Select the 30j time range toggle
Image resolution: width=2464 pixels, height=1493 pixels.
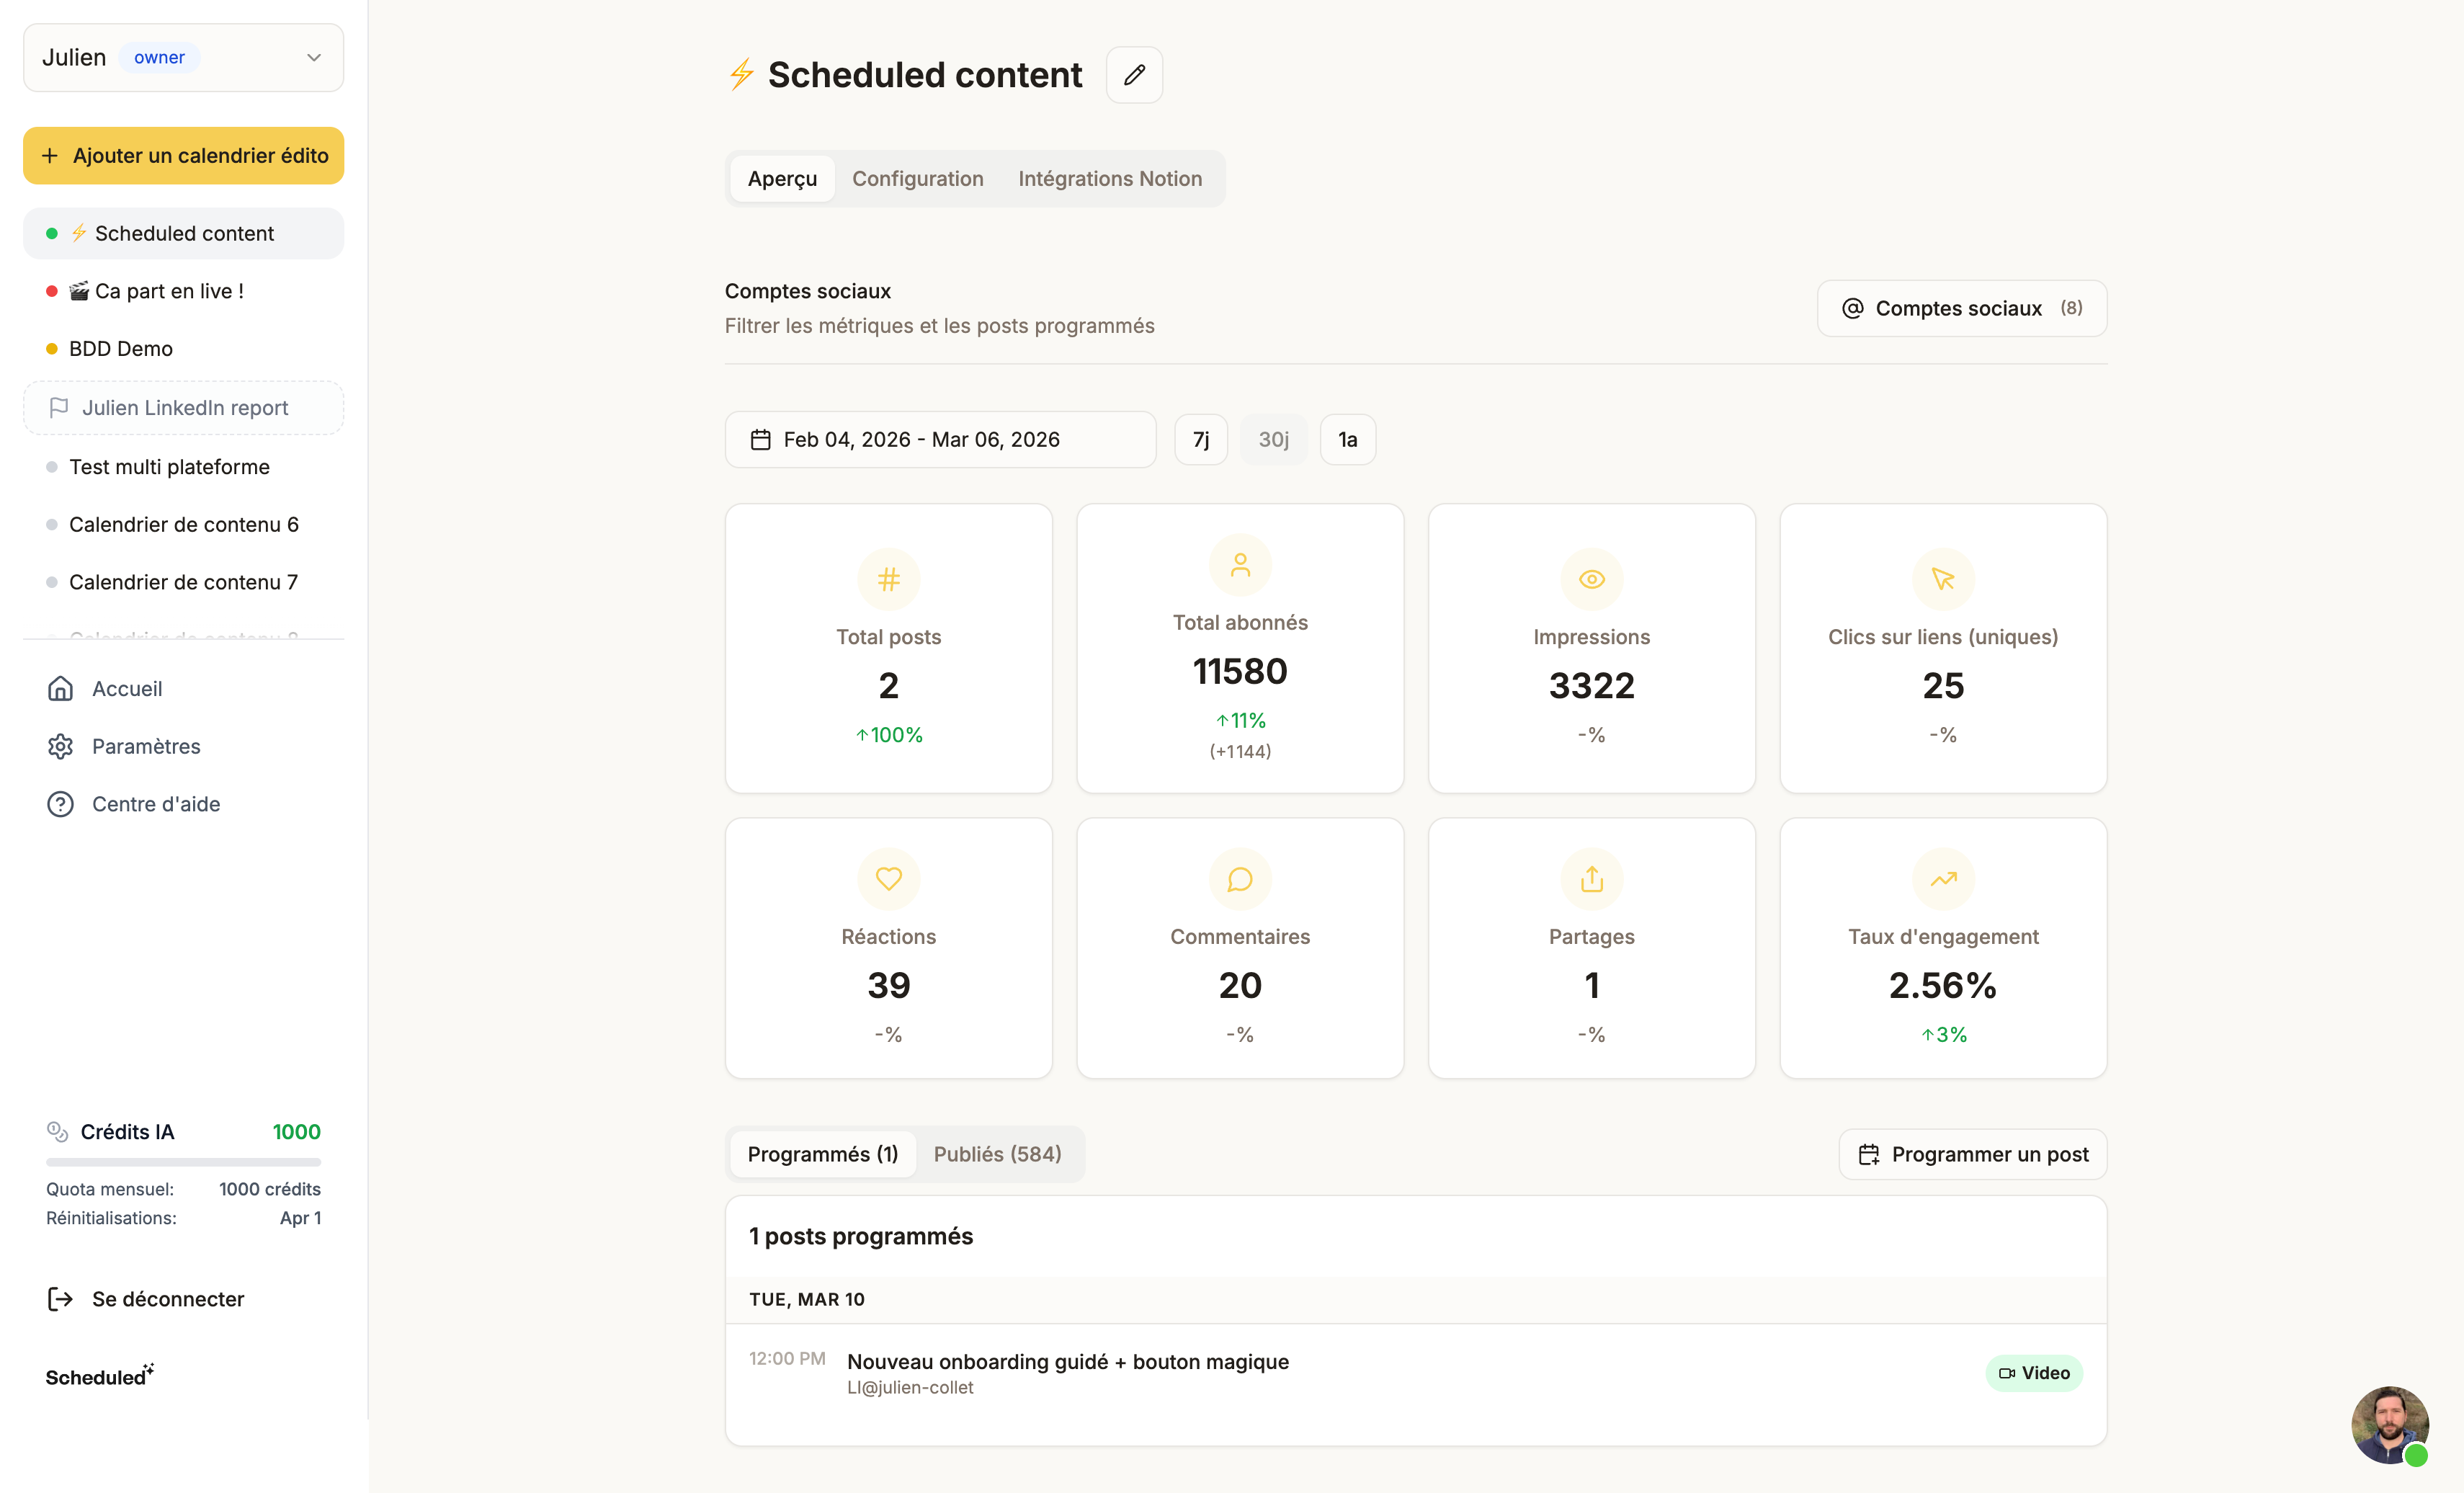click(x=1273, y=440)
